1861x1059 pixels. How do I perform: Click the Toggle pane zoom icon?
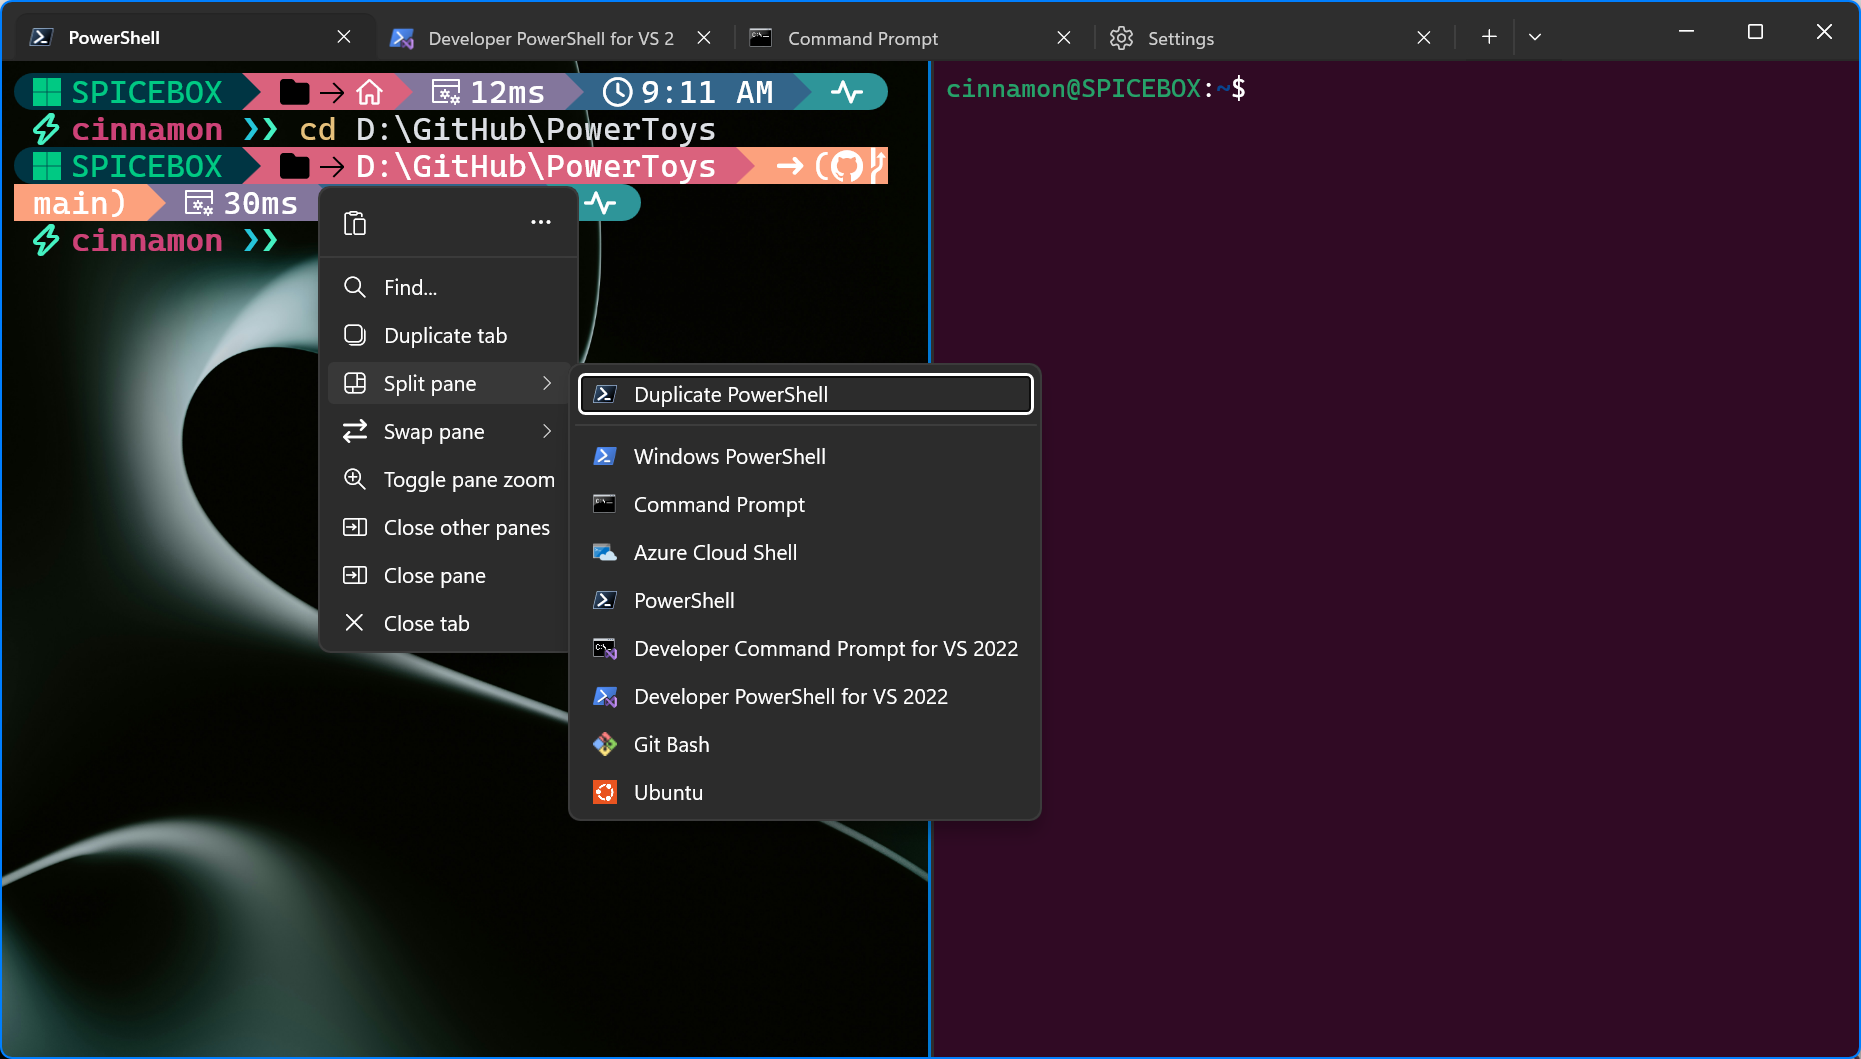[x=354, y=479]
